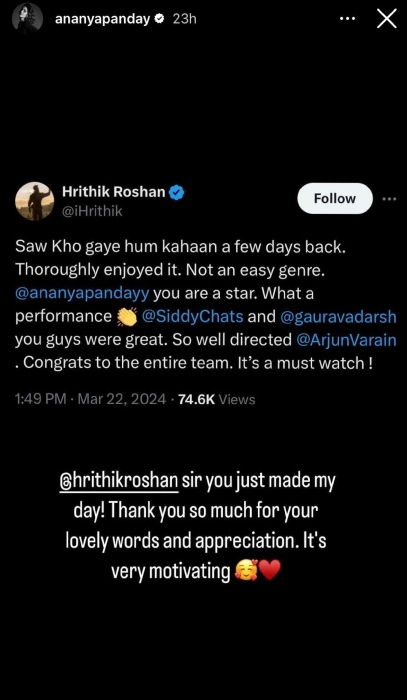
Task: Click blue verified checkmark next to Hrithik Roshan
Action: [178, 192]
